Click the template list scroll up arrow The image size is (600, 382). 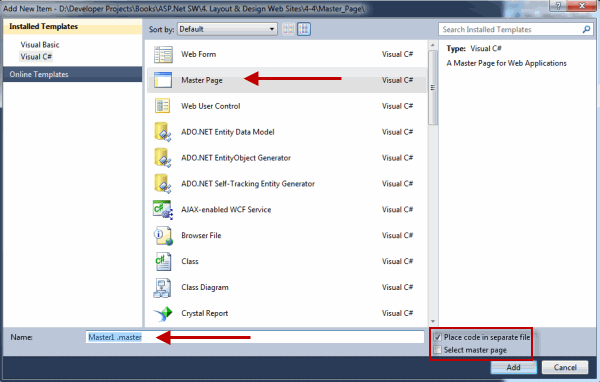point(433,45)
